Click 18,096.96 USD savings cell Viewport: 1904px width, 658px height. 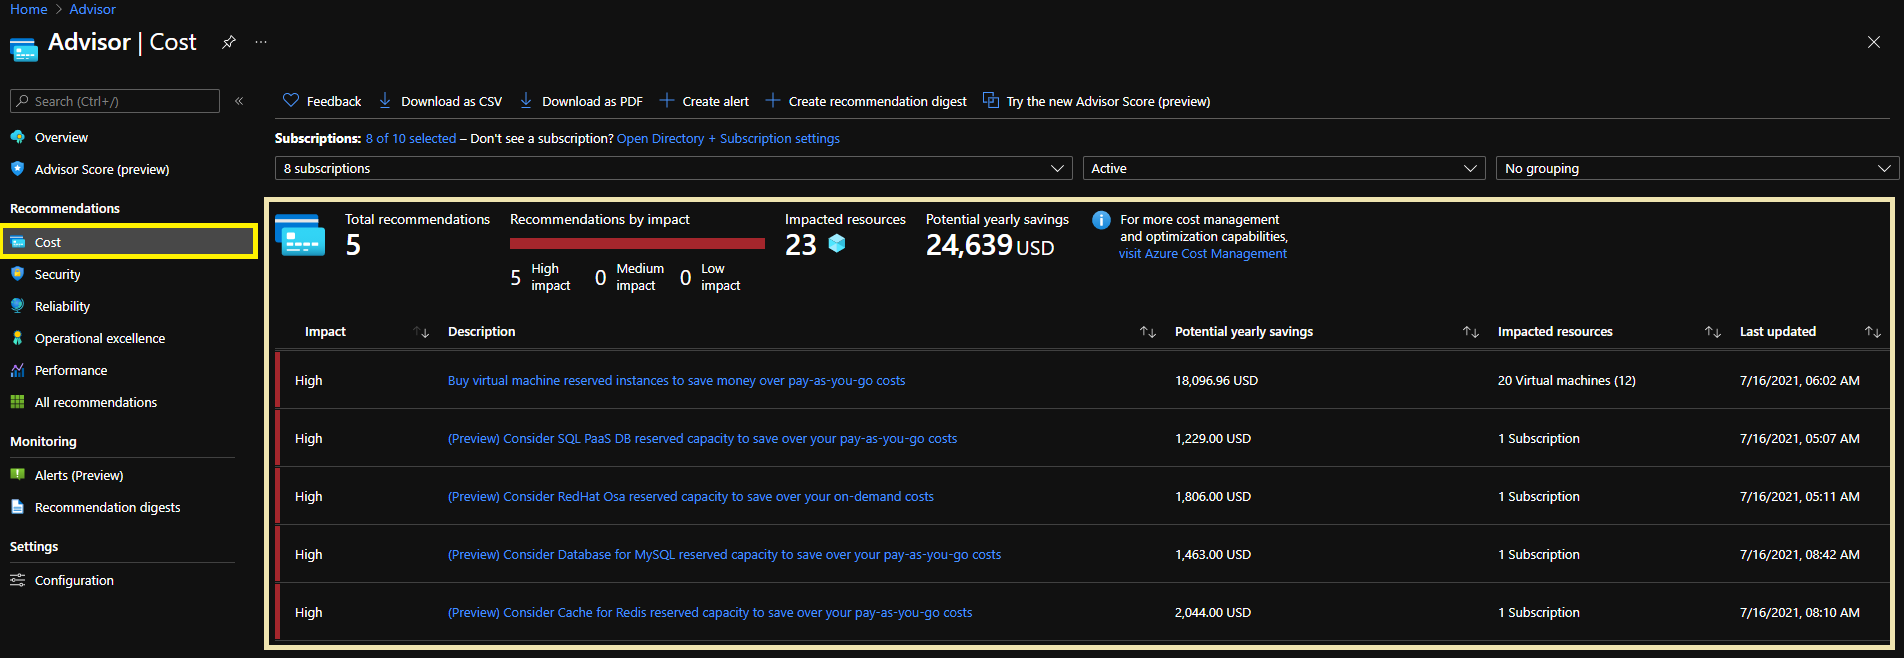[1216, 381]
